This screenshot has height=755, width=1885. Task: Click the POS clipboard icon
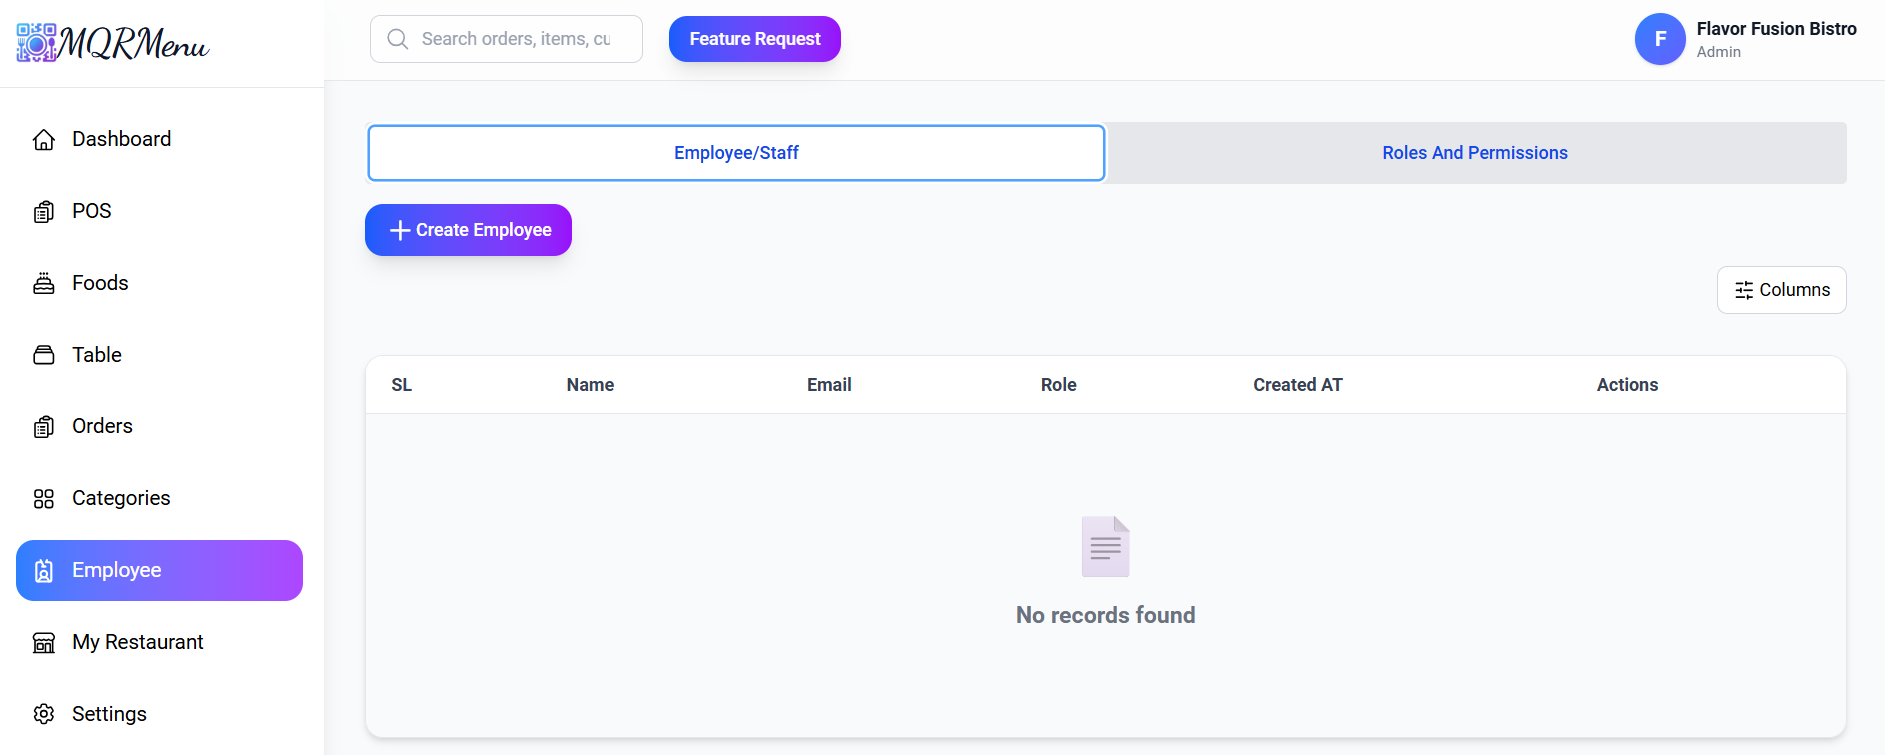coord(44,212)
